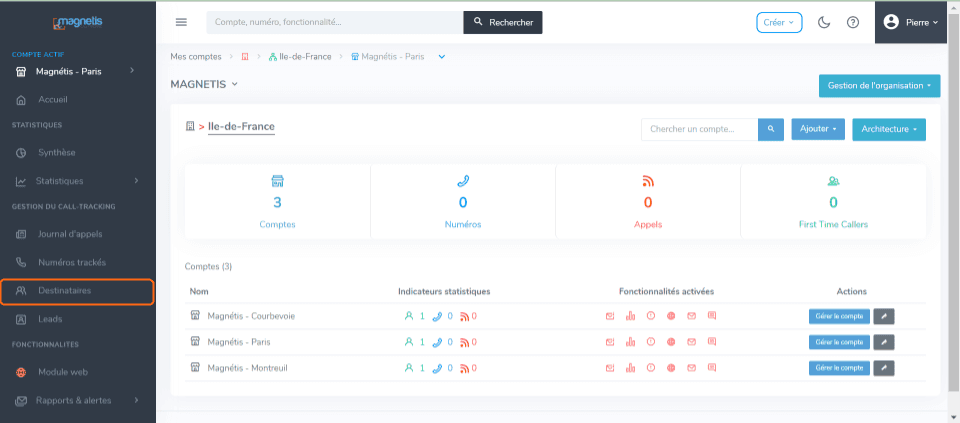Click the First Time Callers label

click(x=833, y=225)
